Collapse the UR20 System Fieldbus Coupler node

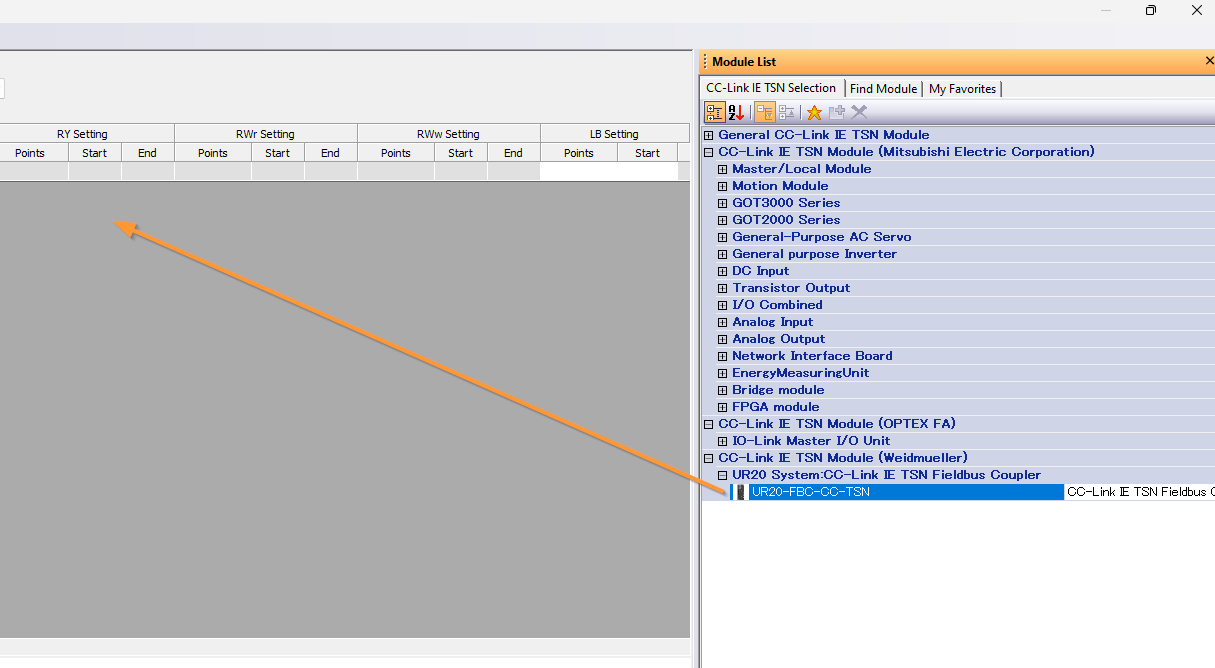click(x=723, y=475)
